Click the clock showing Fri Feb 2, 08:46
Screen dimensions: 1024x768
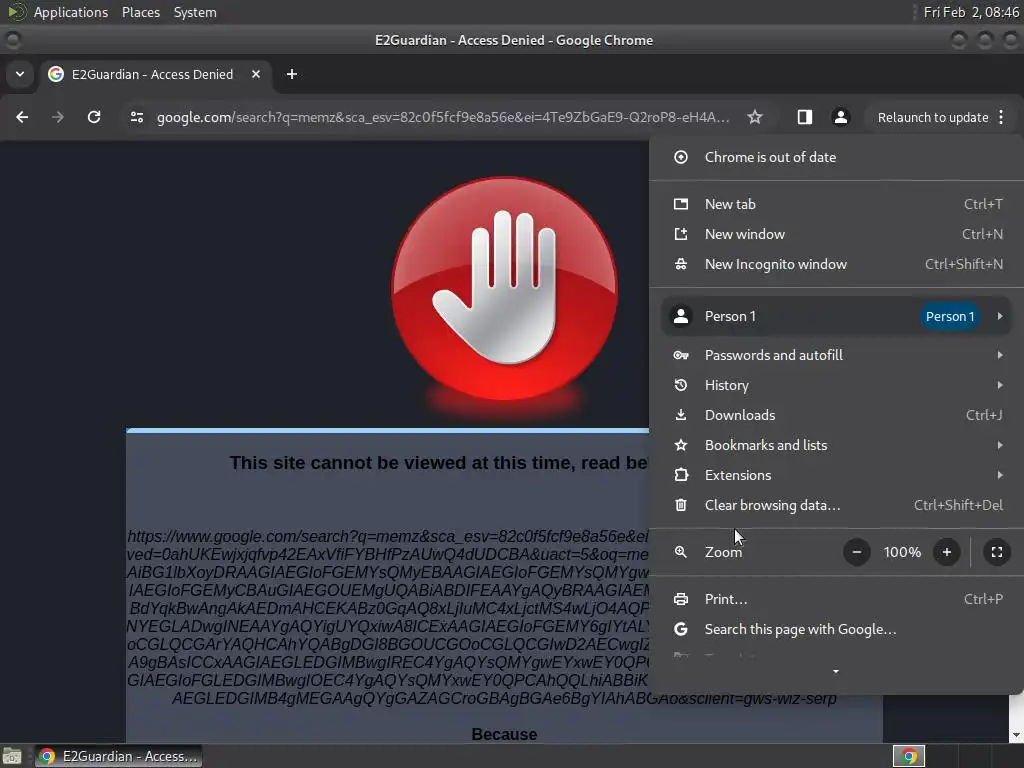[971, 12]
